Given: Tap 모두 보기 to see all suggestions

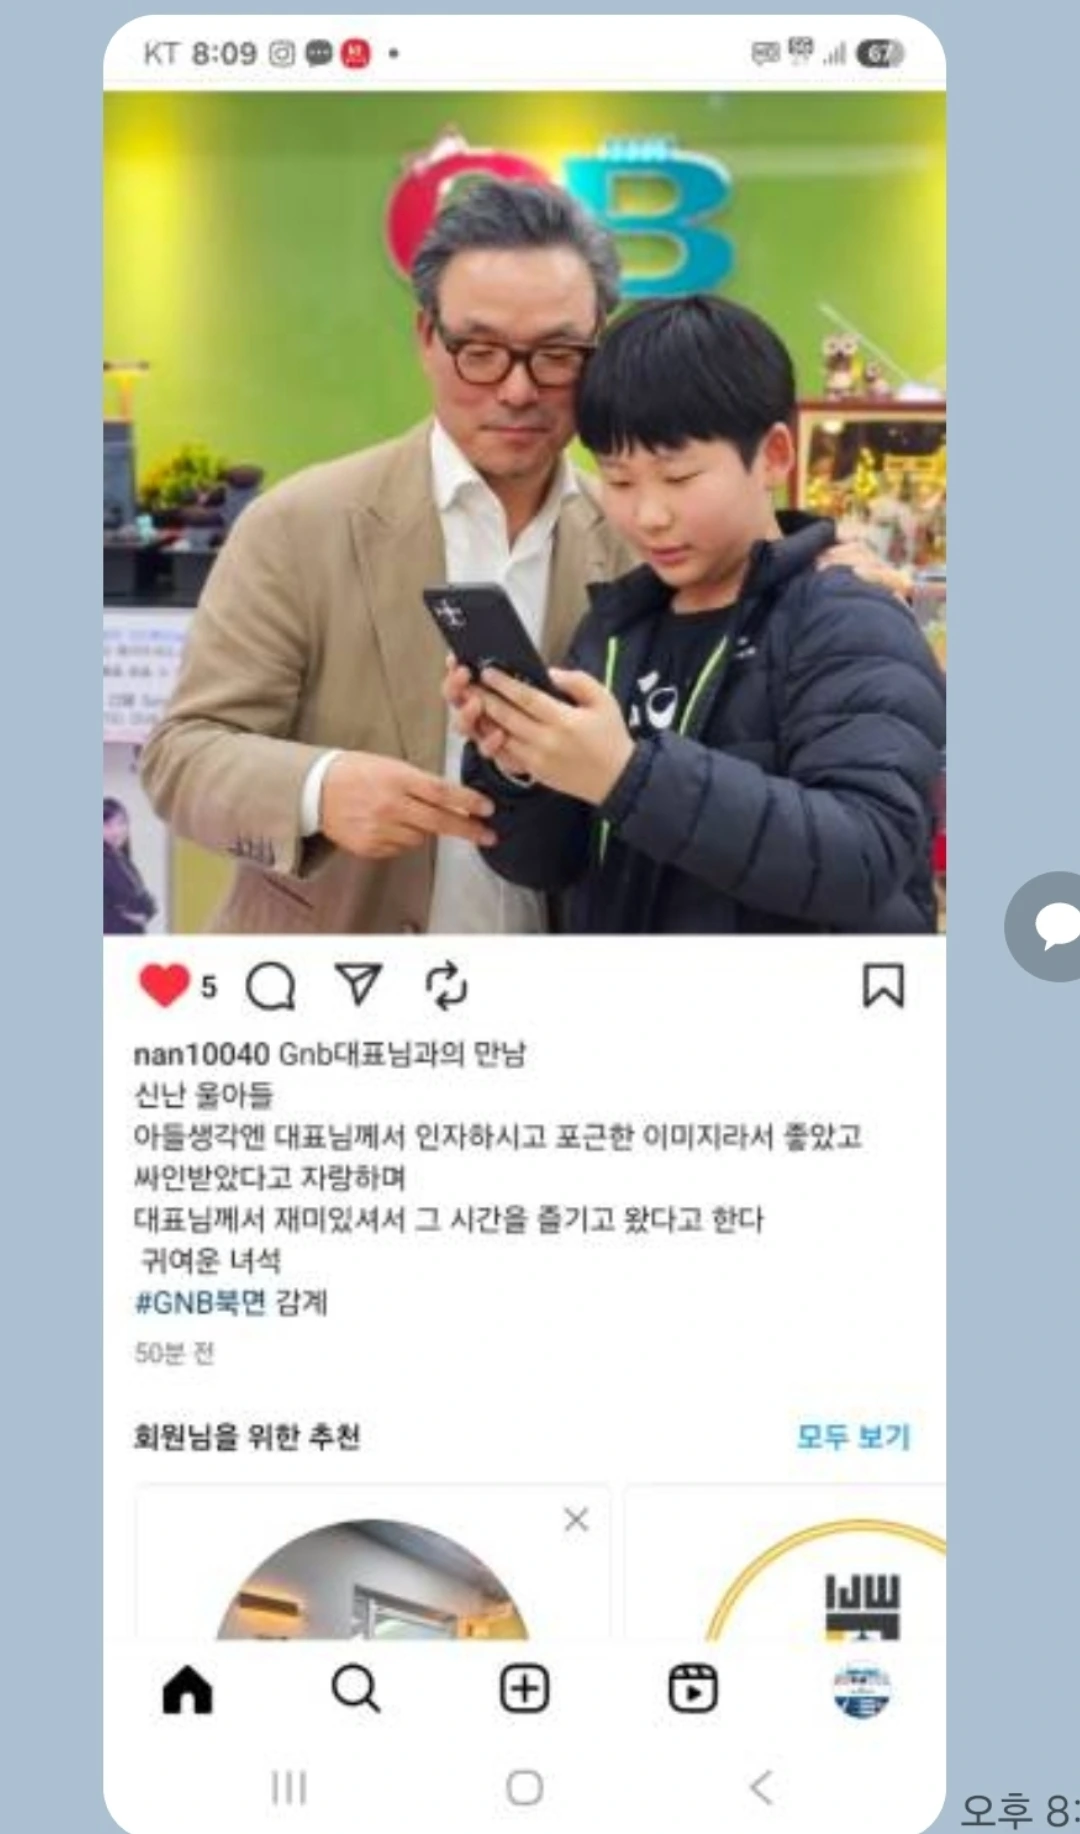Looking at the screenshot, I should click(853, 1437).
